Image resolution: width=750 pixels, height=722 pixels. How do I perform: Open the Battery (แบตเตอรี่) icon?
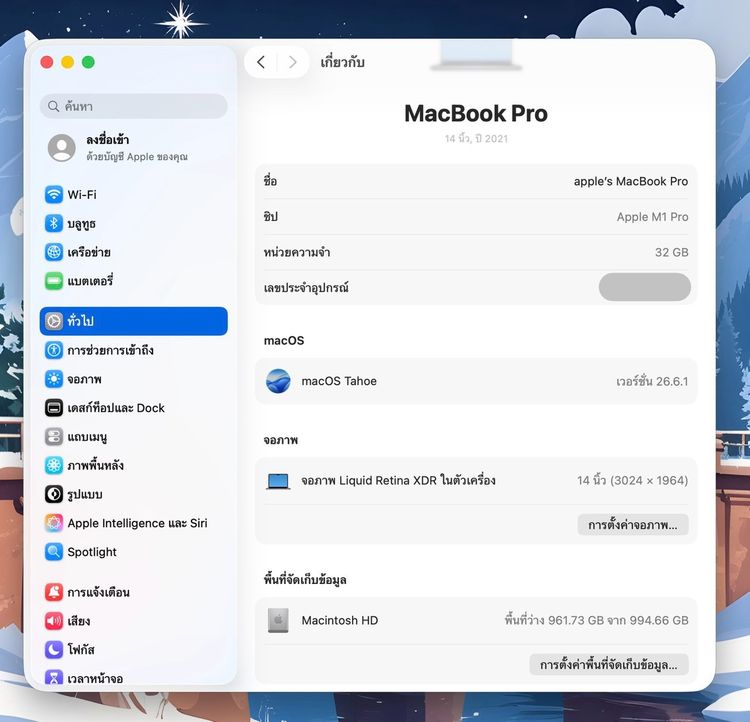54,281
